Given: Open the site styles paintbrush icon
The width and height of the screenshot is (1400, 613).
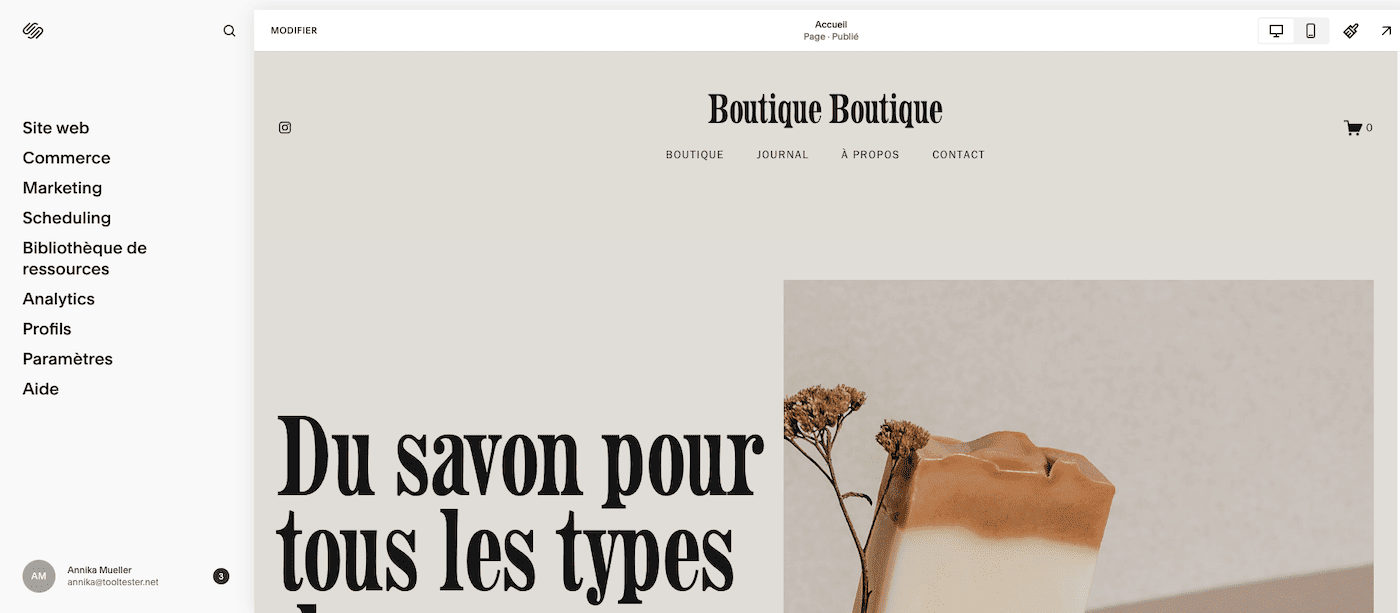Looking at the screenshot, I should (1351, 31).
